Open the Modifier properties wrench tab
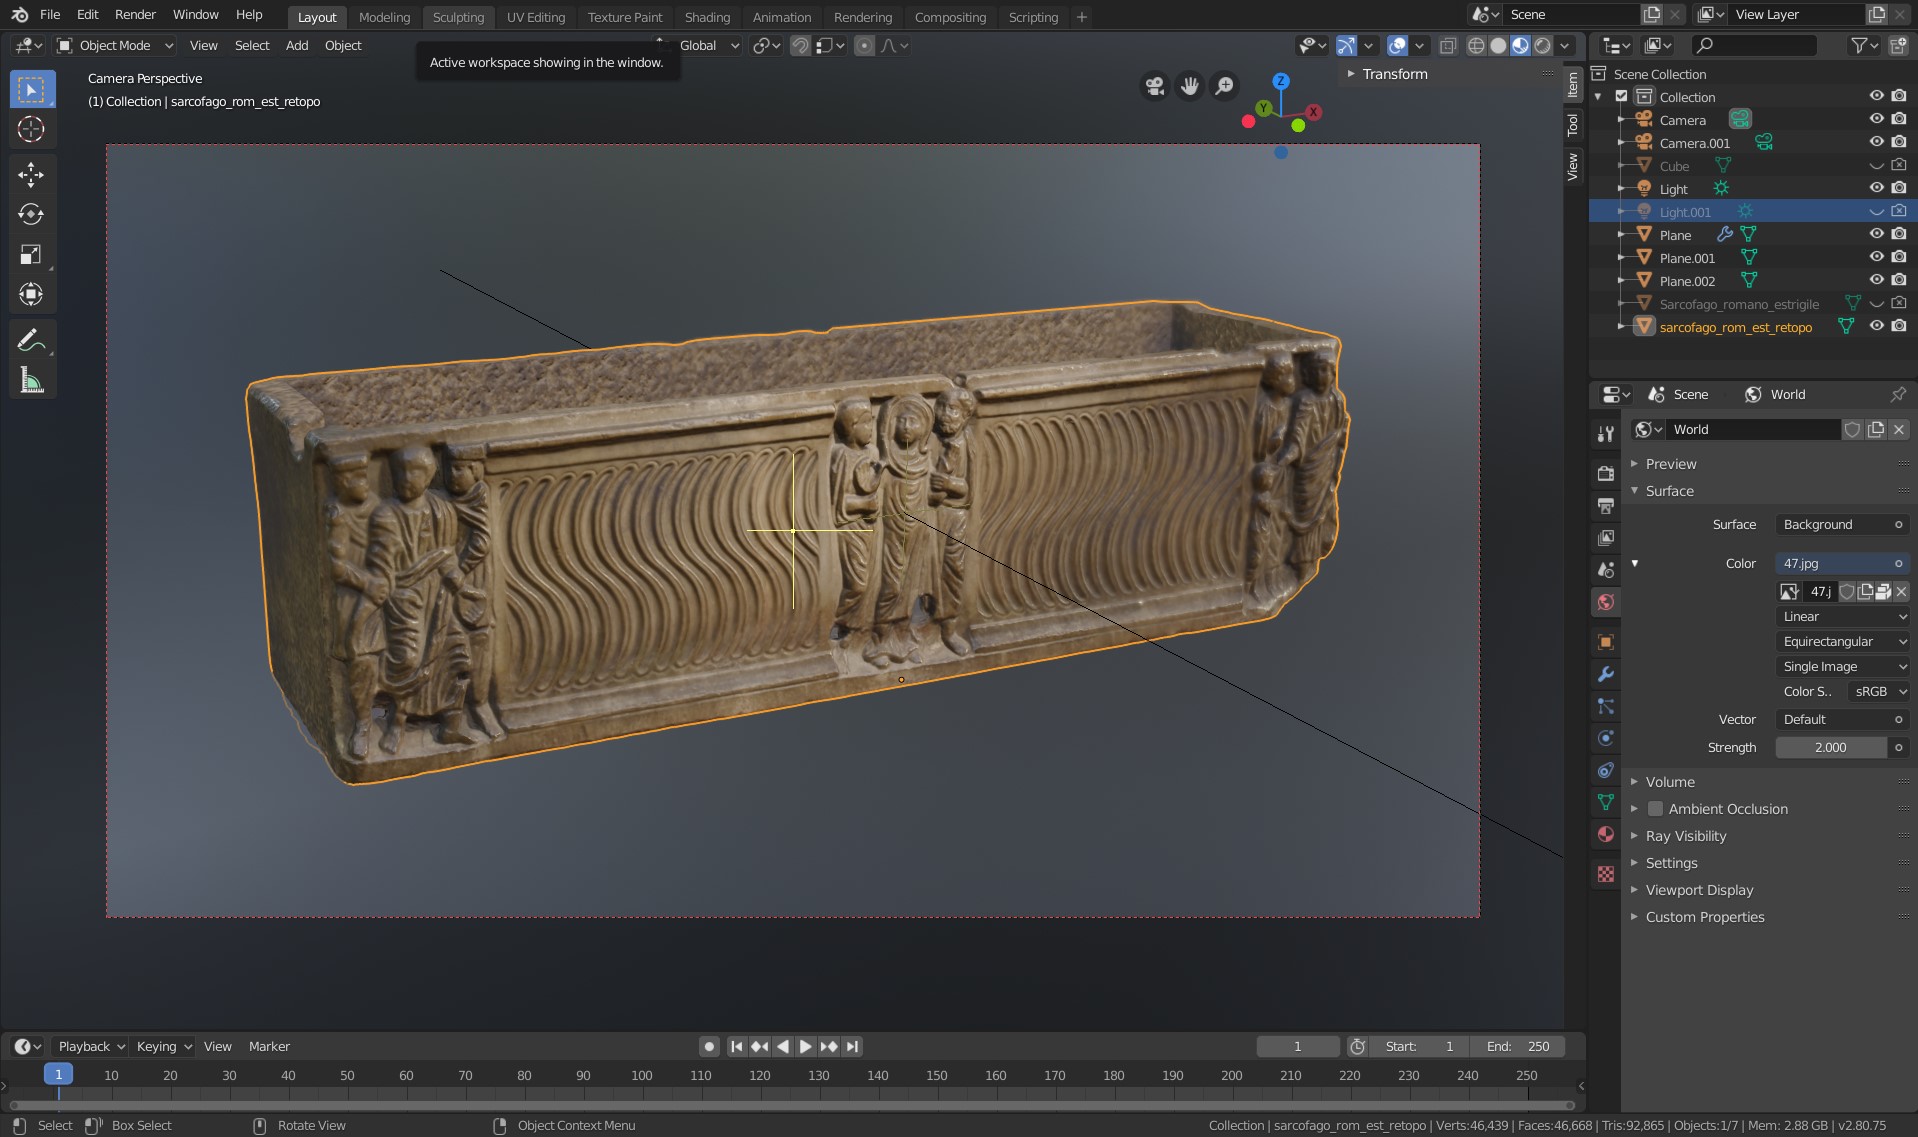Viewport: 1918px width, 1137px height. click(x=1606, y=674)
